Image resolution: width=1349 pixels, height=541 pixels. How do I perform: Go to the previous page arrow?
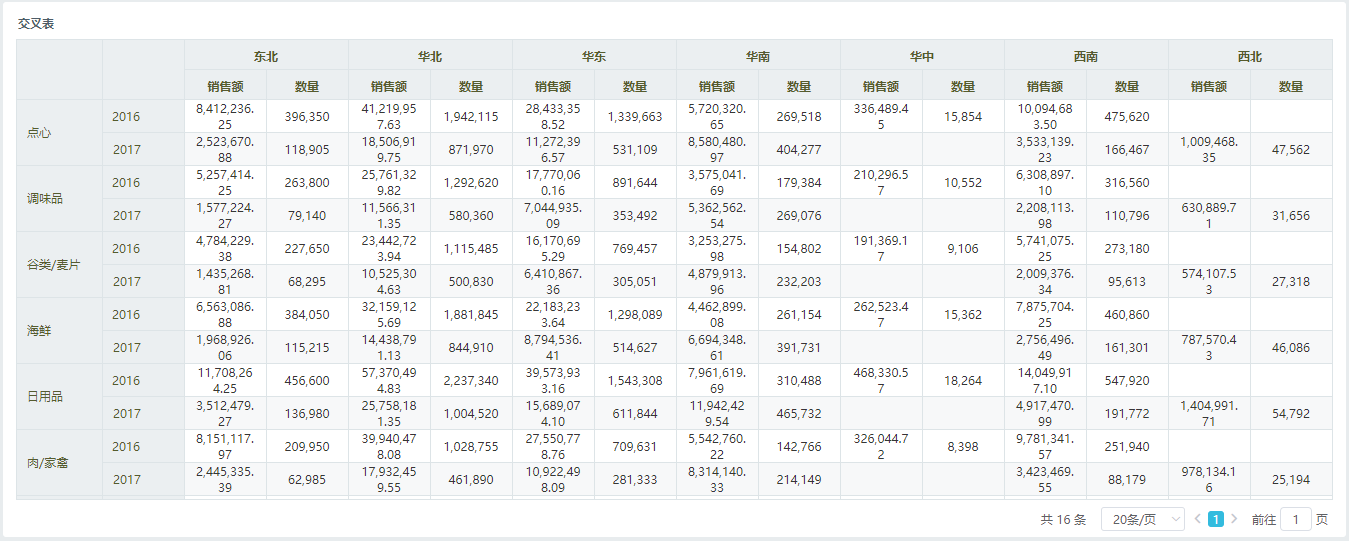tap(1198, 519)
